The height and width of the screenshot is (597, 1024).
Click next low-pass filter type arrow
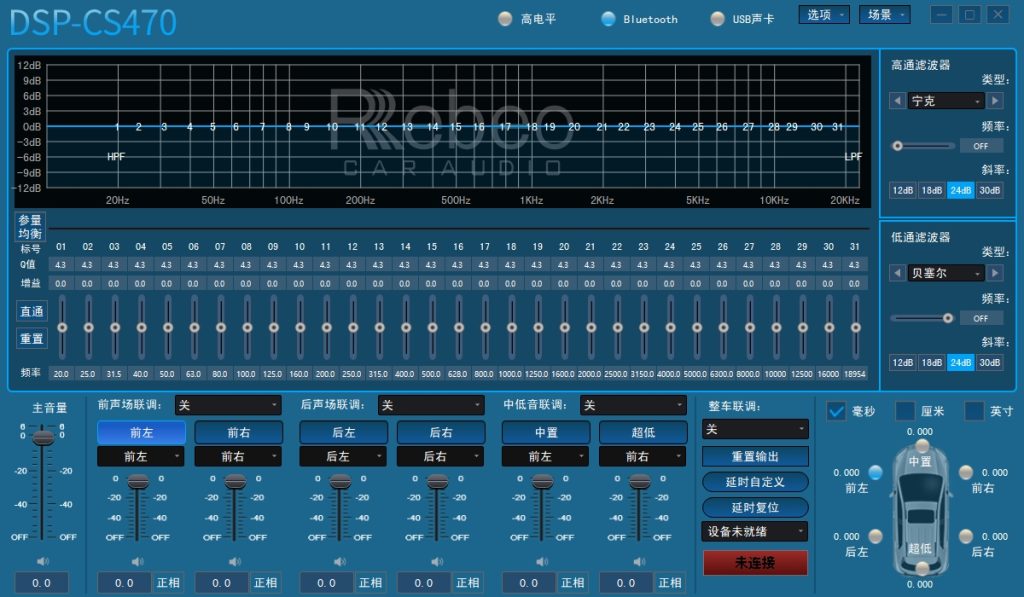pyautogui.click(x=995, y=273)
